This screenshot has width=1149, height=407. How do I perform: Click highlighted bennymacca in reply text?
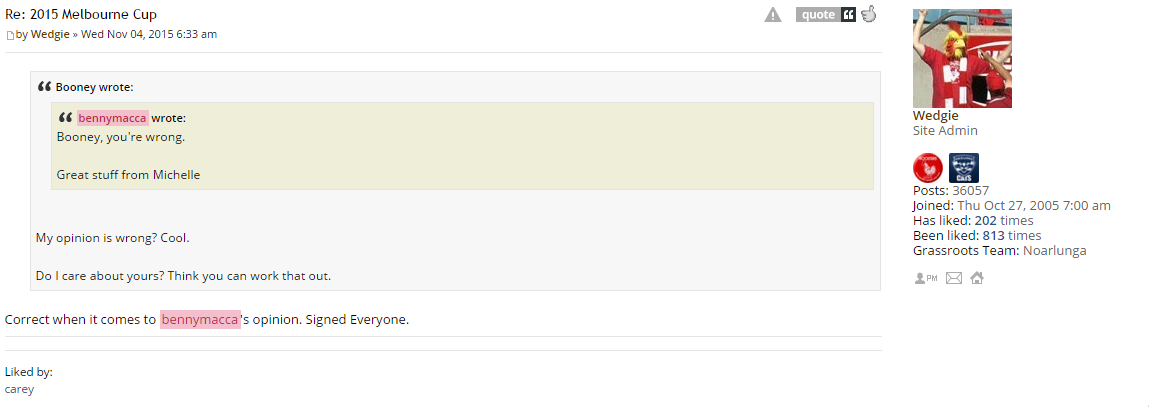200,320
